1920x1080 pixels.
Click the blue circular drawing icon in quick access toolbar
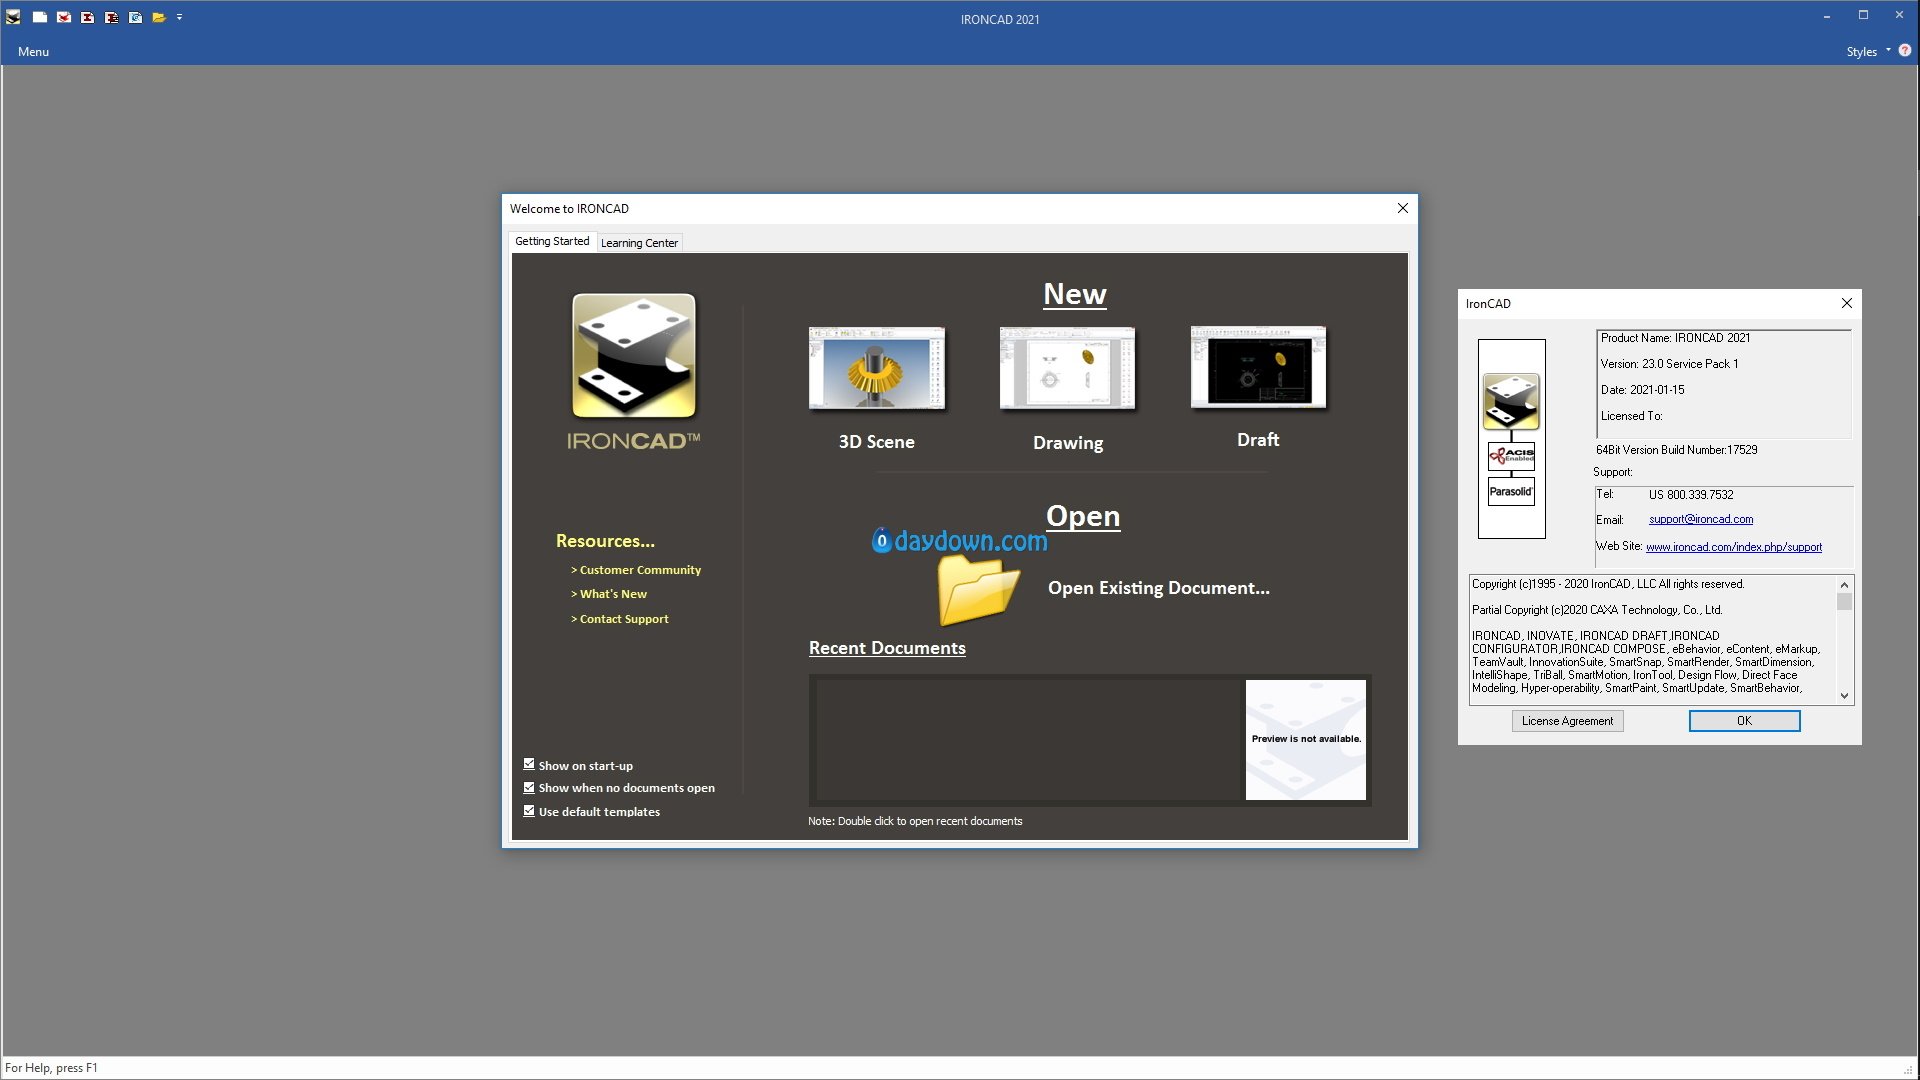135,17
